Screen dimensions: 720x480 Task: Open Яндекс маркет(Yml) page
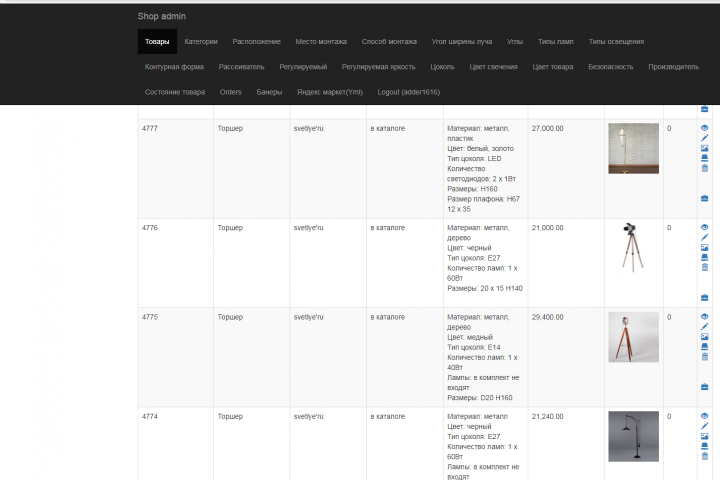(330, 92)
